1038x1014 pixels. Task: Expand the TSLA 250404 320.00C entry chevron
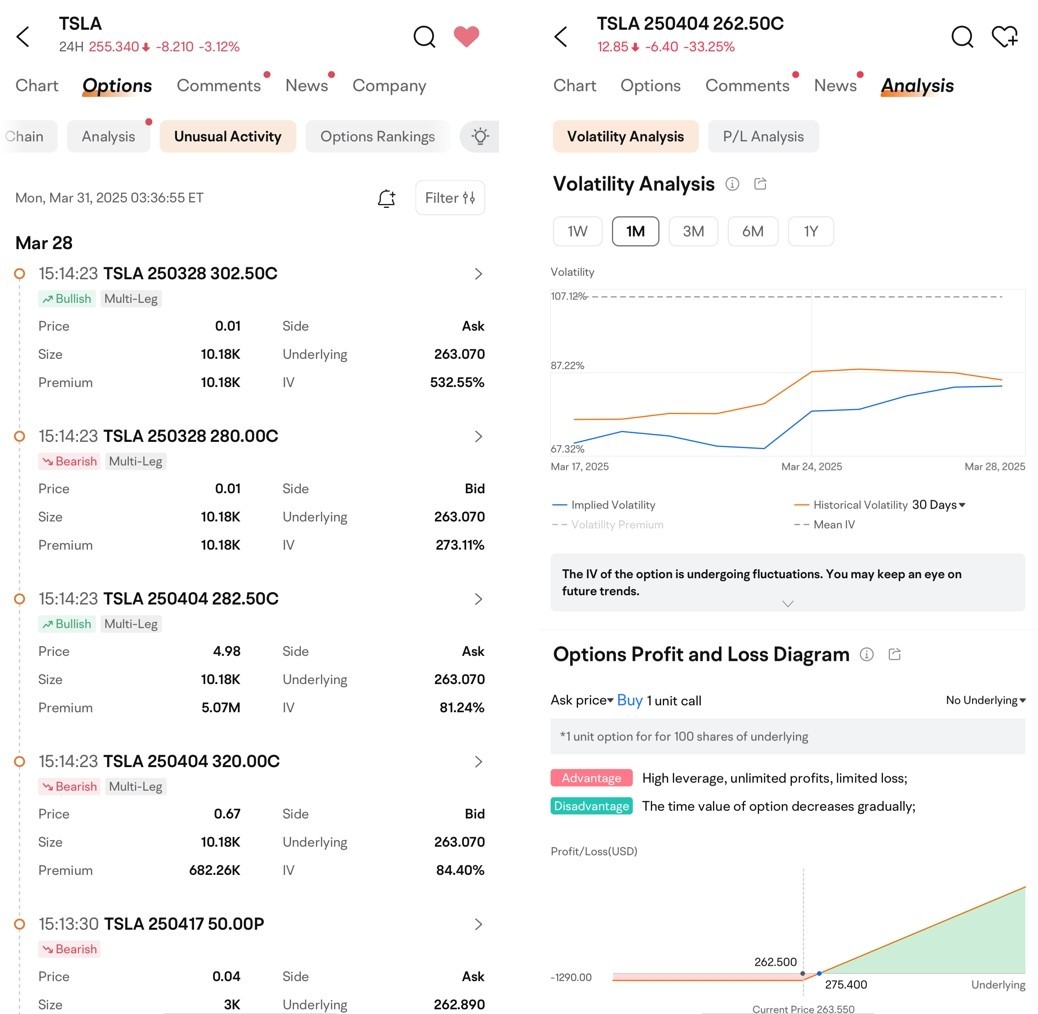[478, 762]
